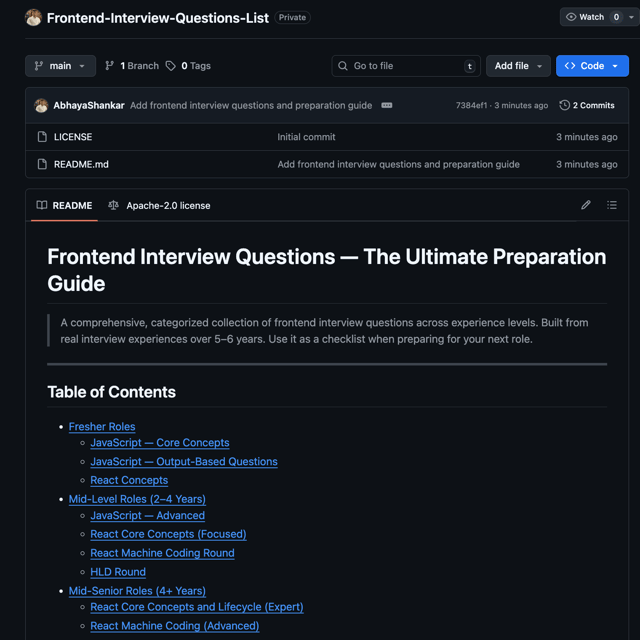
Task: Click the commit message ellipsis icon
Action: [x=387, y=105]
